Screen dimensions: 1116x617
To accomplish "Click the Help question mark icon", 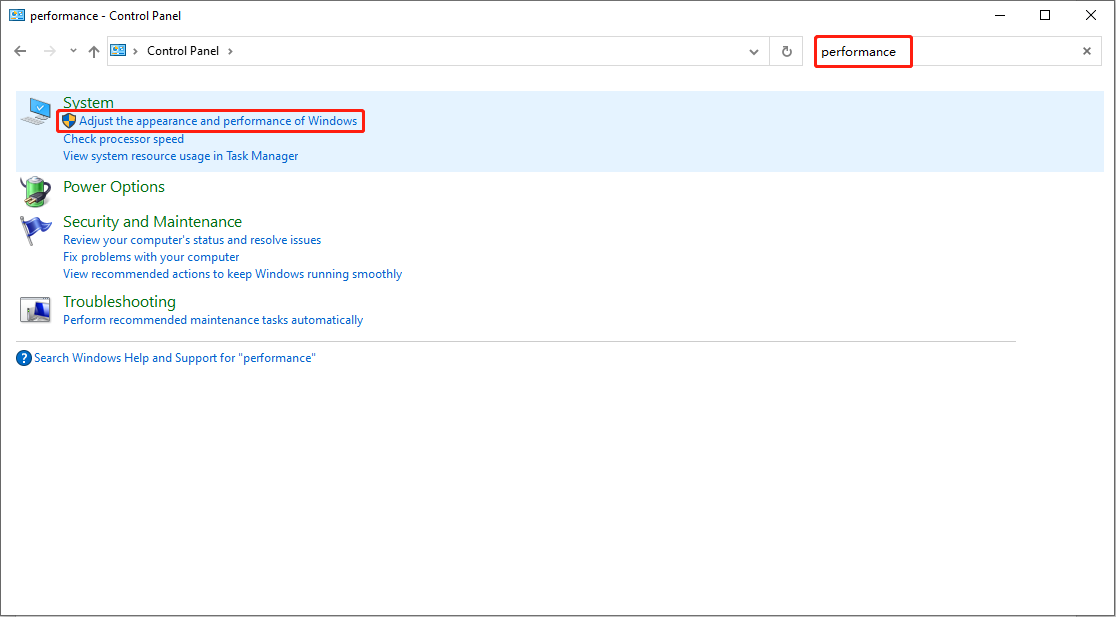I will point(23,357).
